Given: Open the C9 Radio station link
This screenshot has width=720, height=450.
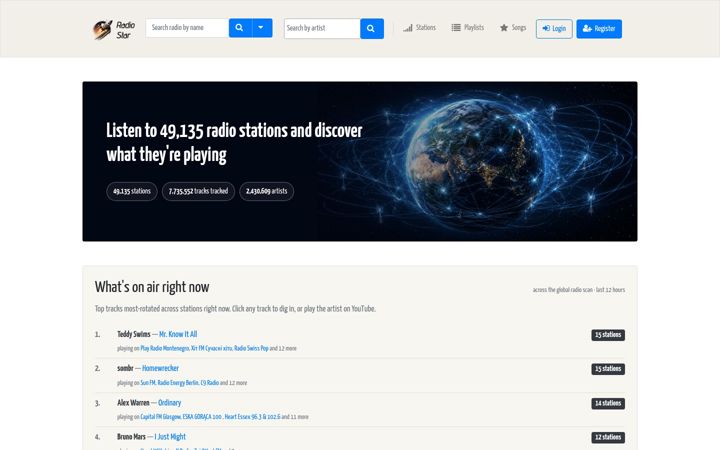Looking at the screenshot, I should click(x=209, y=383).
